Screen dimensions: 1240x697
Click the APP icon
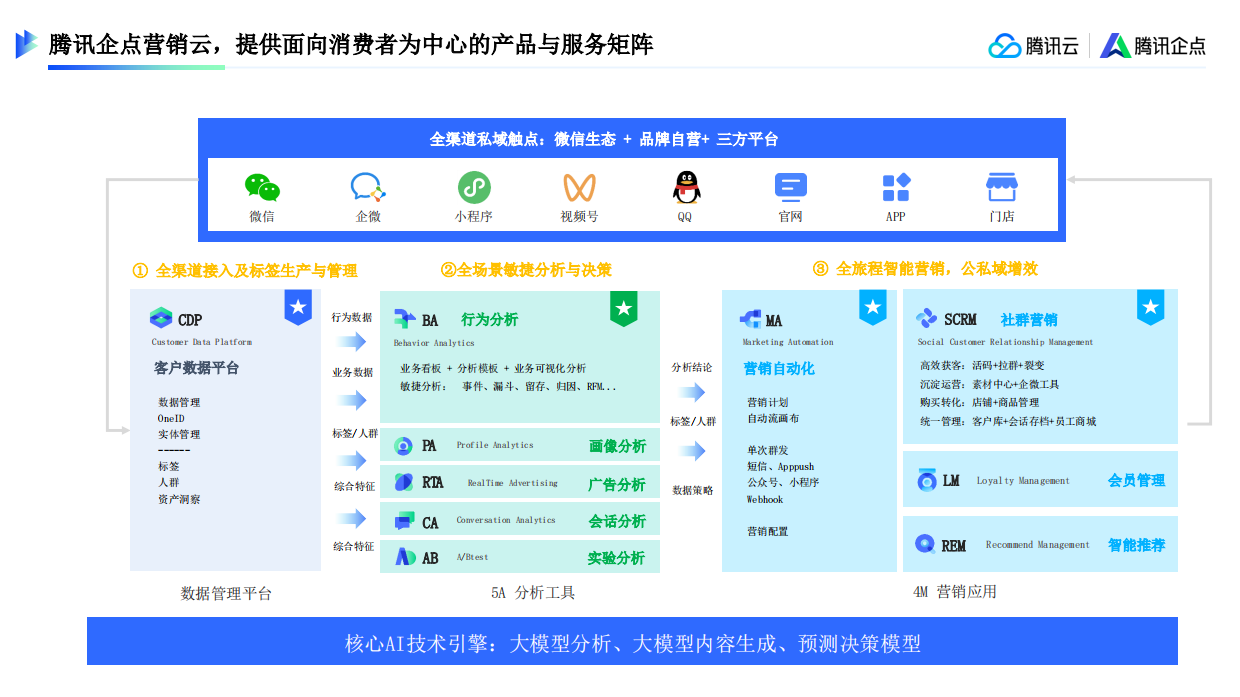[896, 187]
